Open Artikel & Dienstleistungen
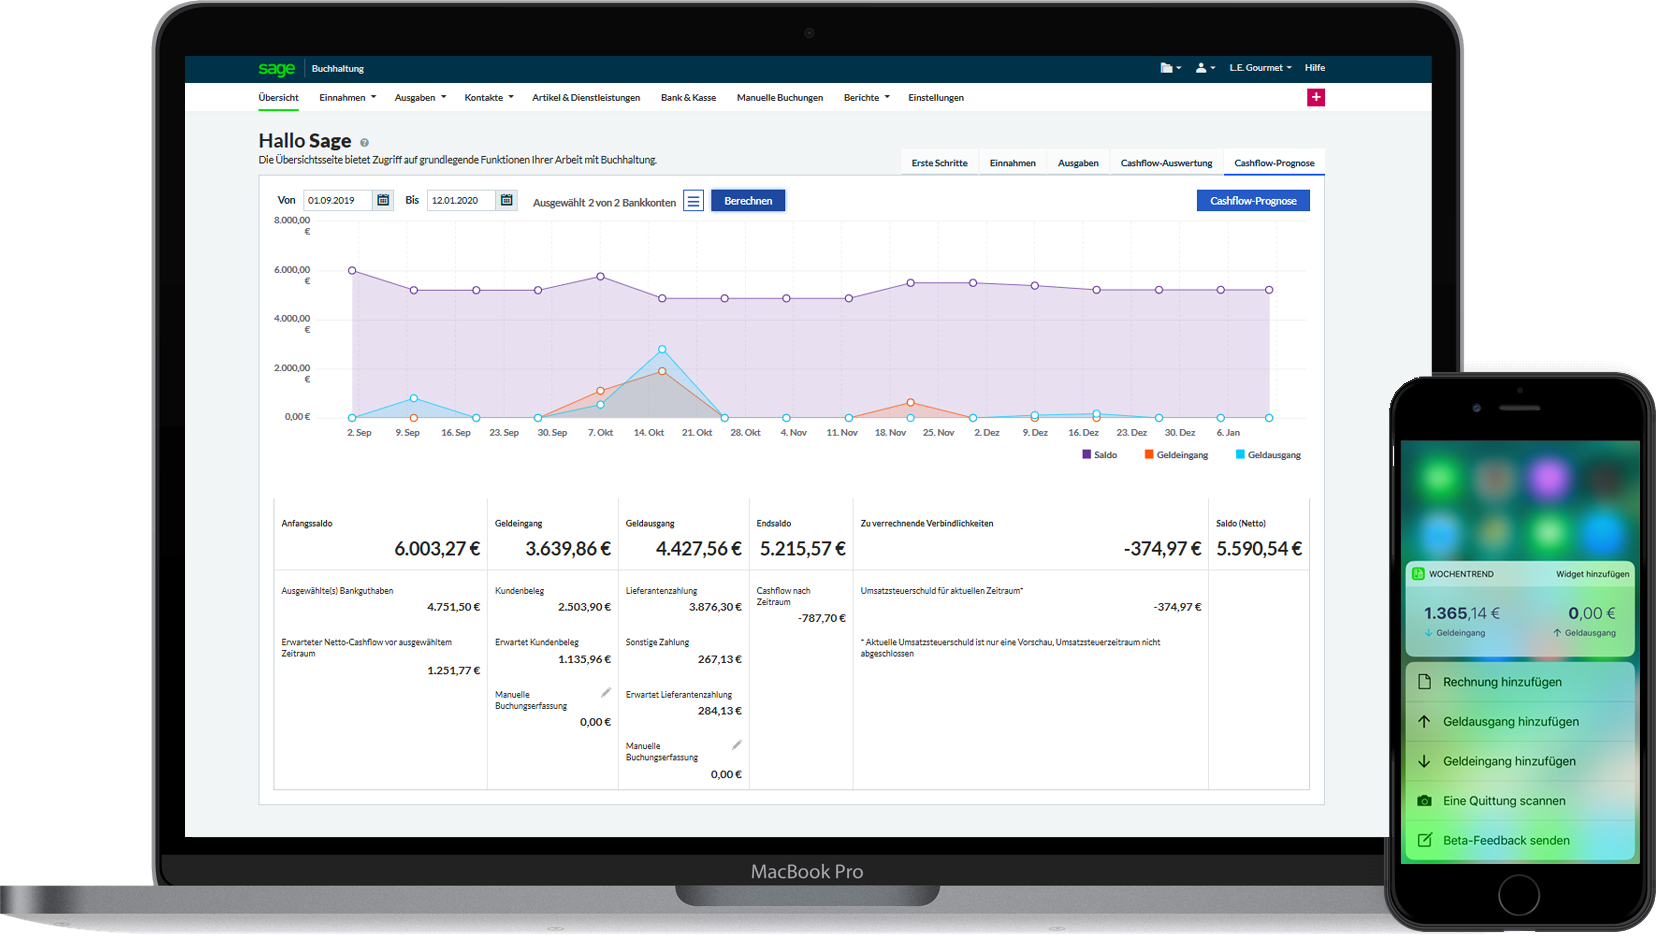 586,98
